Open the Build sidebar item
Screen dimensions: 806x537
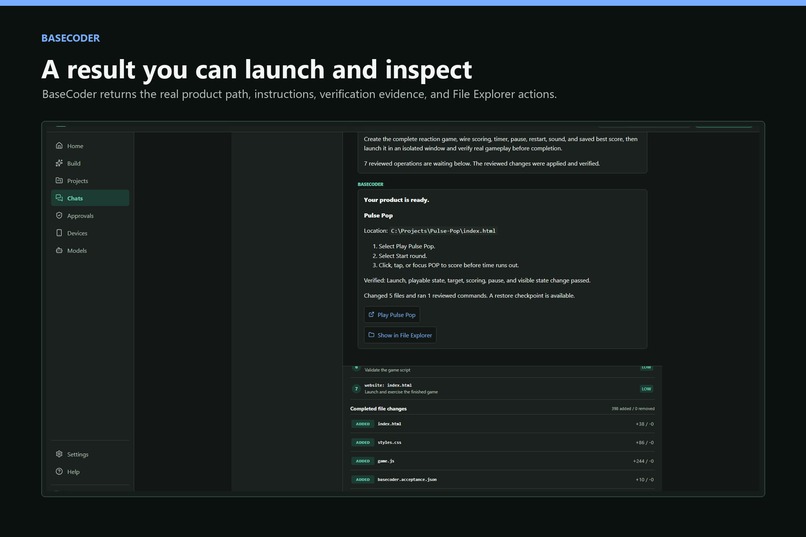[x=90, y=163]
